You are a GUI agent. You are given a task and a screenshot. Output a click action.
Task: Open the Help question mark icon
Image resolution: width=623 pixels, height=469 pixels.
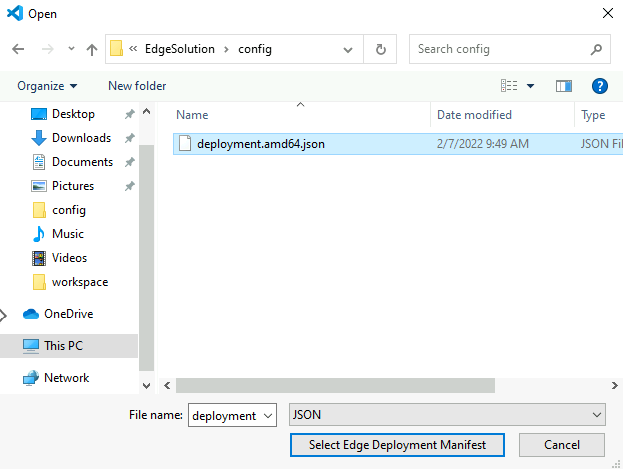(x=600, y=86)
